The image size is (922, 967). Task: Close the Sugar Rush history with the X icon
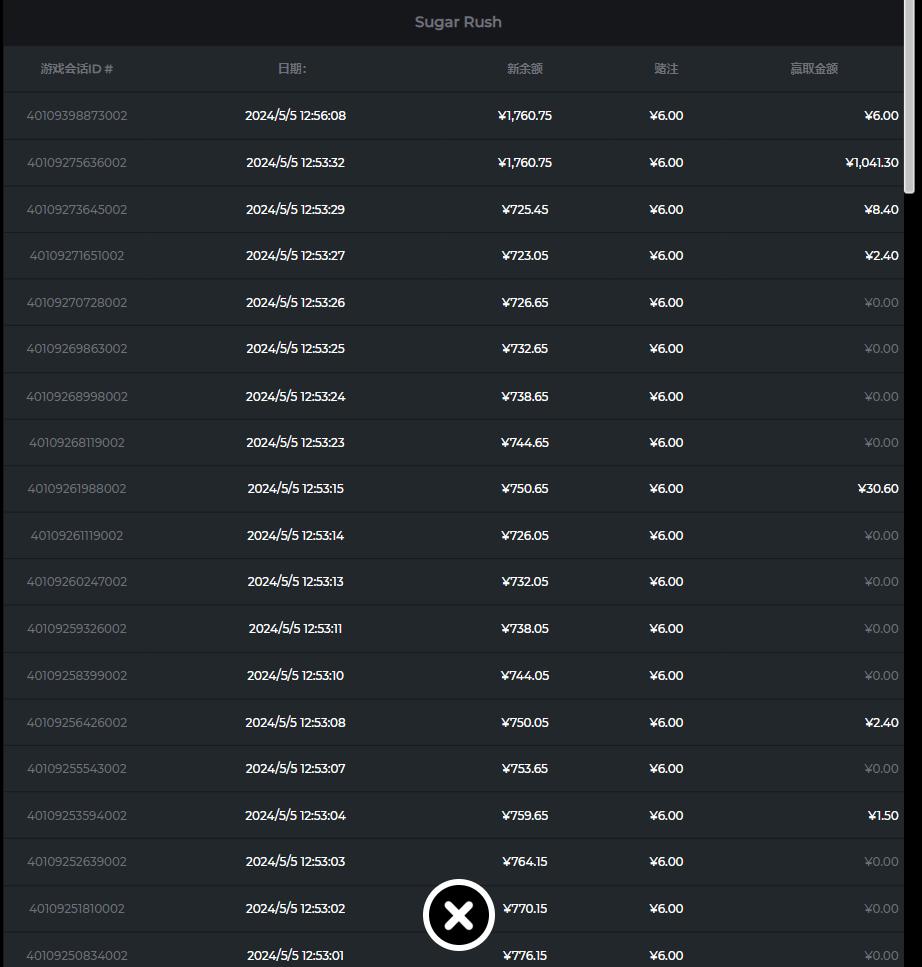click(458, 915)
